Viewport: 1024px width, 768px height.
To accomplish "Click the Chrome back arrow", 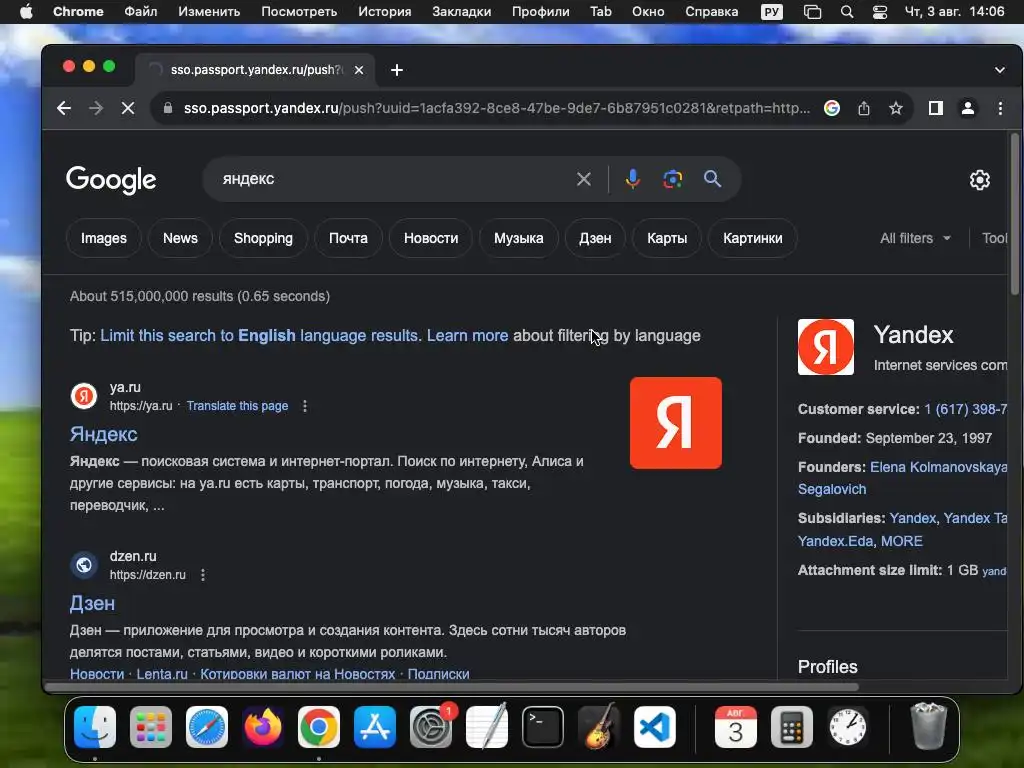I will (63, 108).
